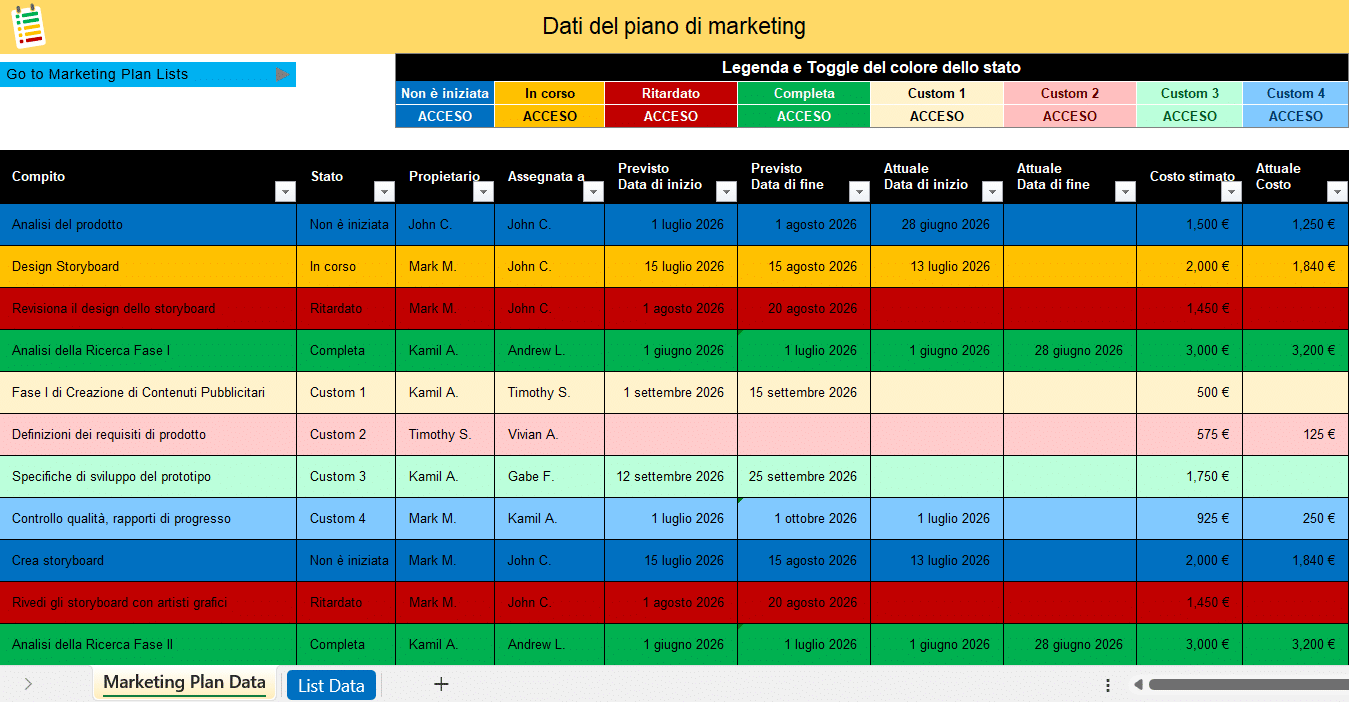Open the sheet options three-dot menu
This screenshot has height=702, width=1349.
tap(1108, 685)
